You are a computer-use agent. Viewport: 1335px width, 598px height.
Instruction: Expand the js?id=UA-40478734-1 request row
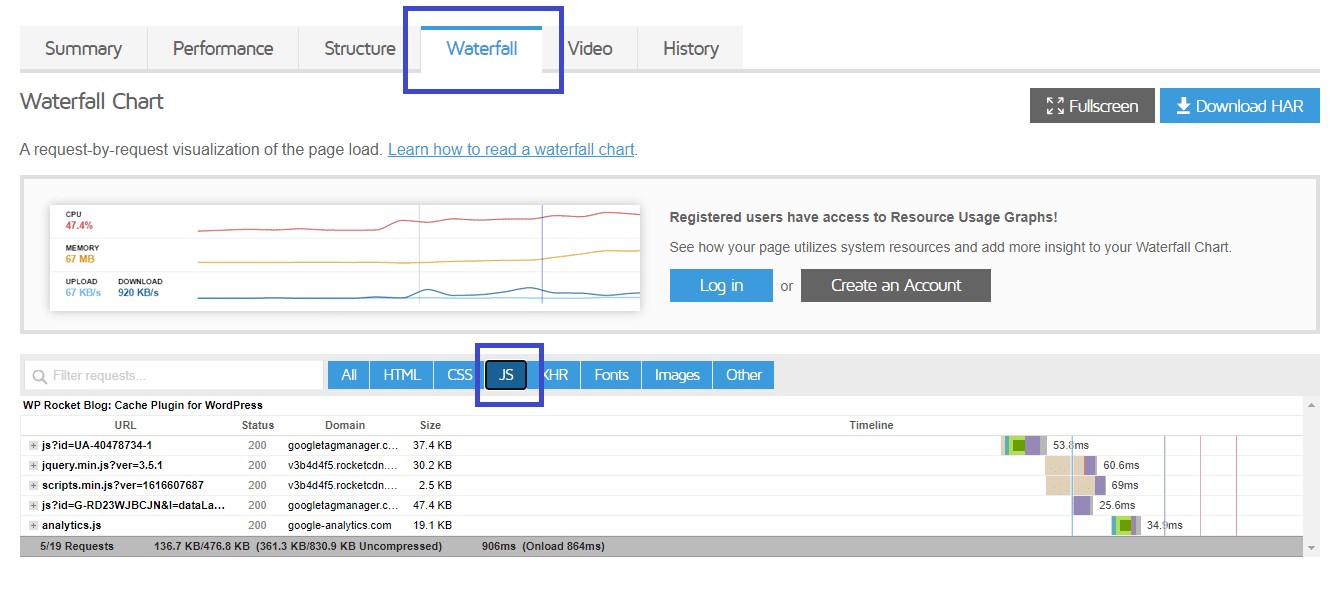[x=33, y=446]
